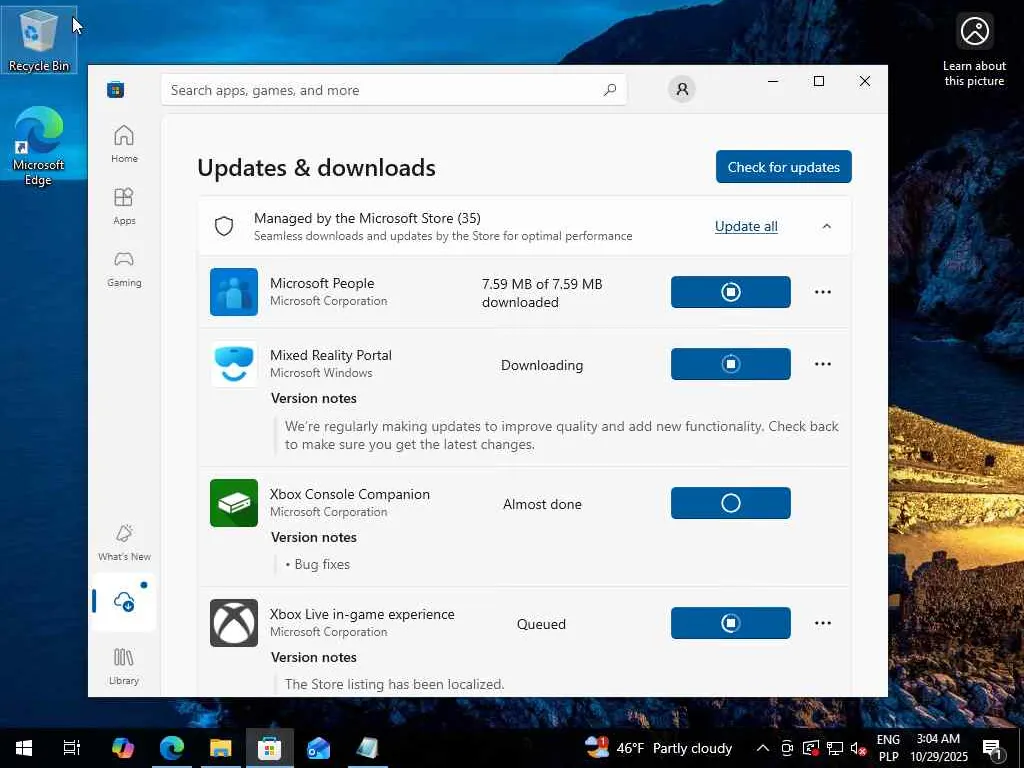The width and height of the screenshot is (1024, 768).
Task: Open Outlook from the taskbar
Action: click(x=319, y=748)
